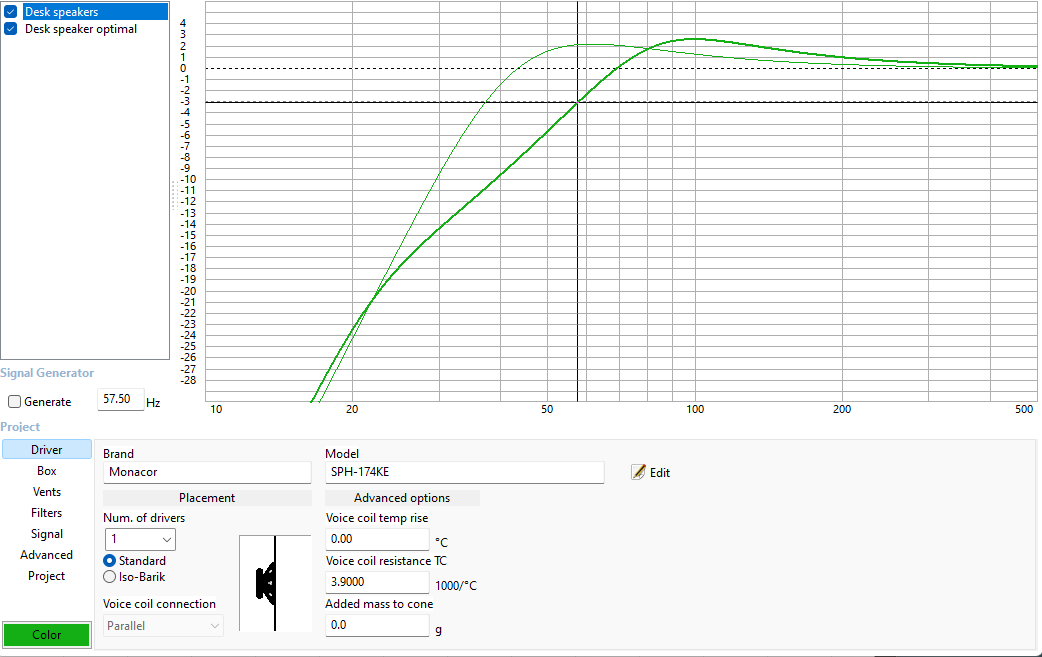Click the 50 Hz axis label
This screenshot has height=657, width=1042.
pyautogui.click(x=547, y=409)
